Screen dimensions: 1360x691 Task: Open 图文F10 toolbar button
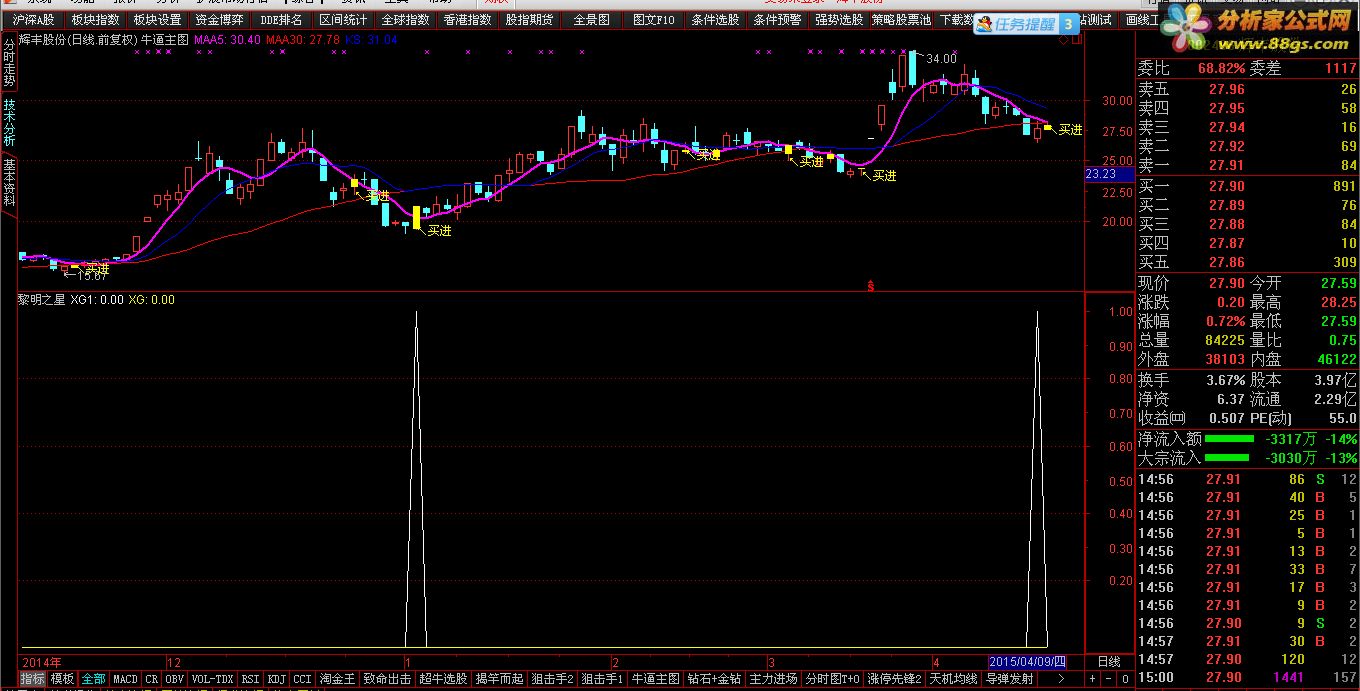click(x=654, y=19)
